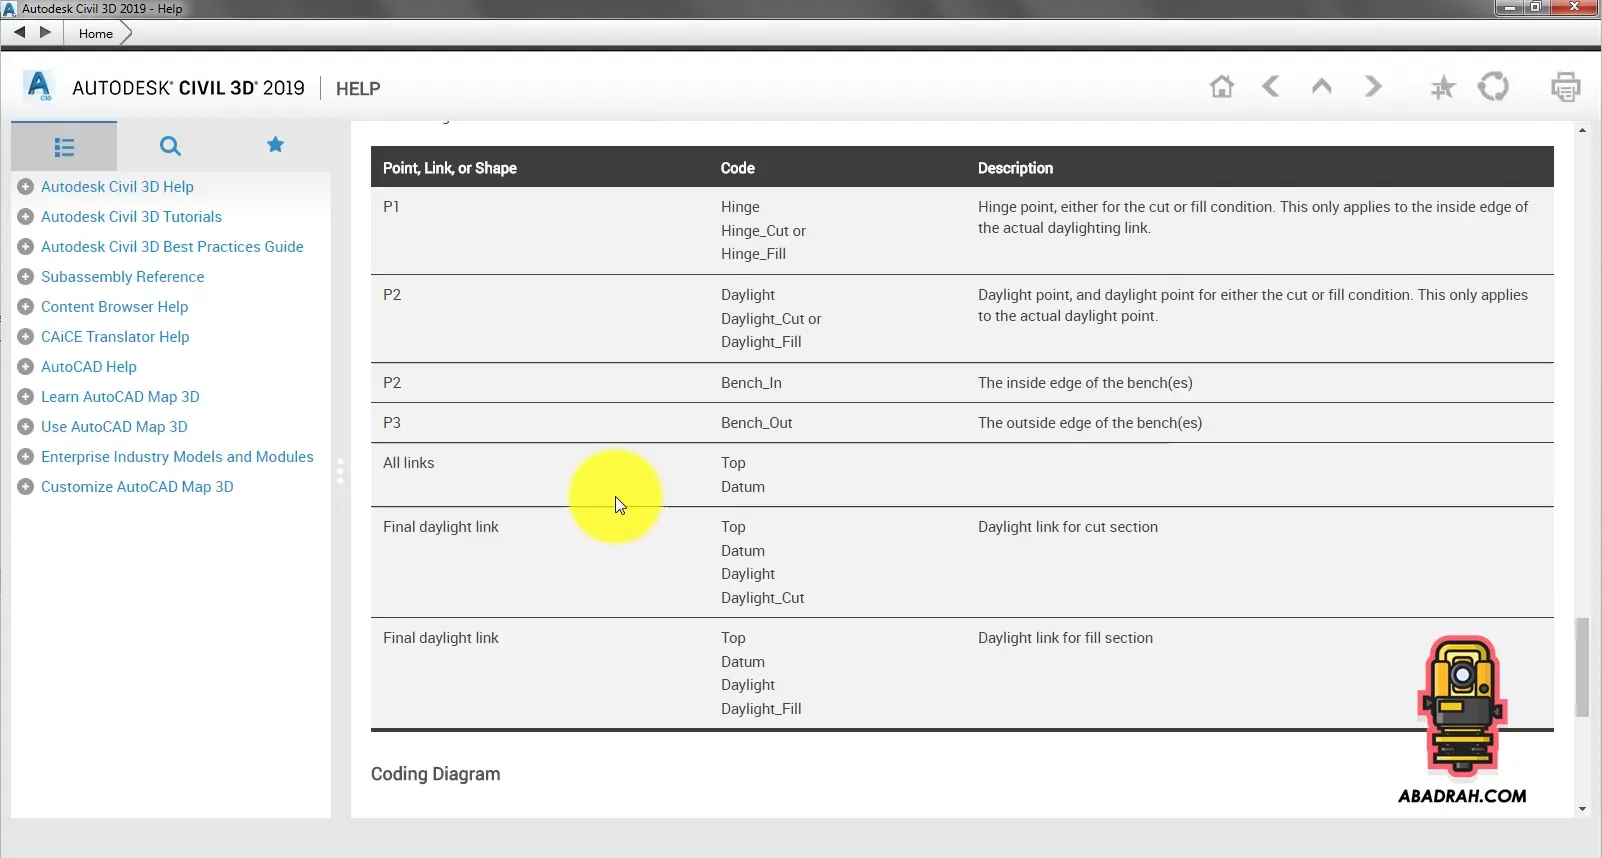Switch to the Favorites star tab
This screenshot has width=1602, height=858.
coord(275,145)
